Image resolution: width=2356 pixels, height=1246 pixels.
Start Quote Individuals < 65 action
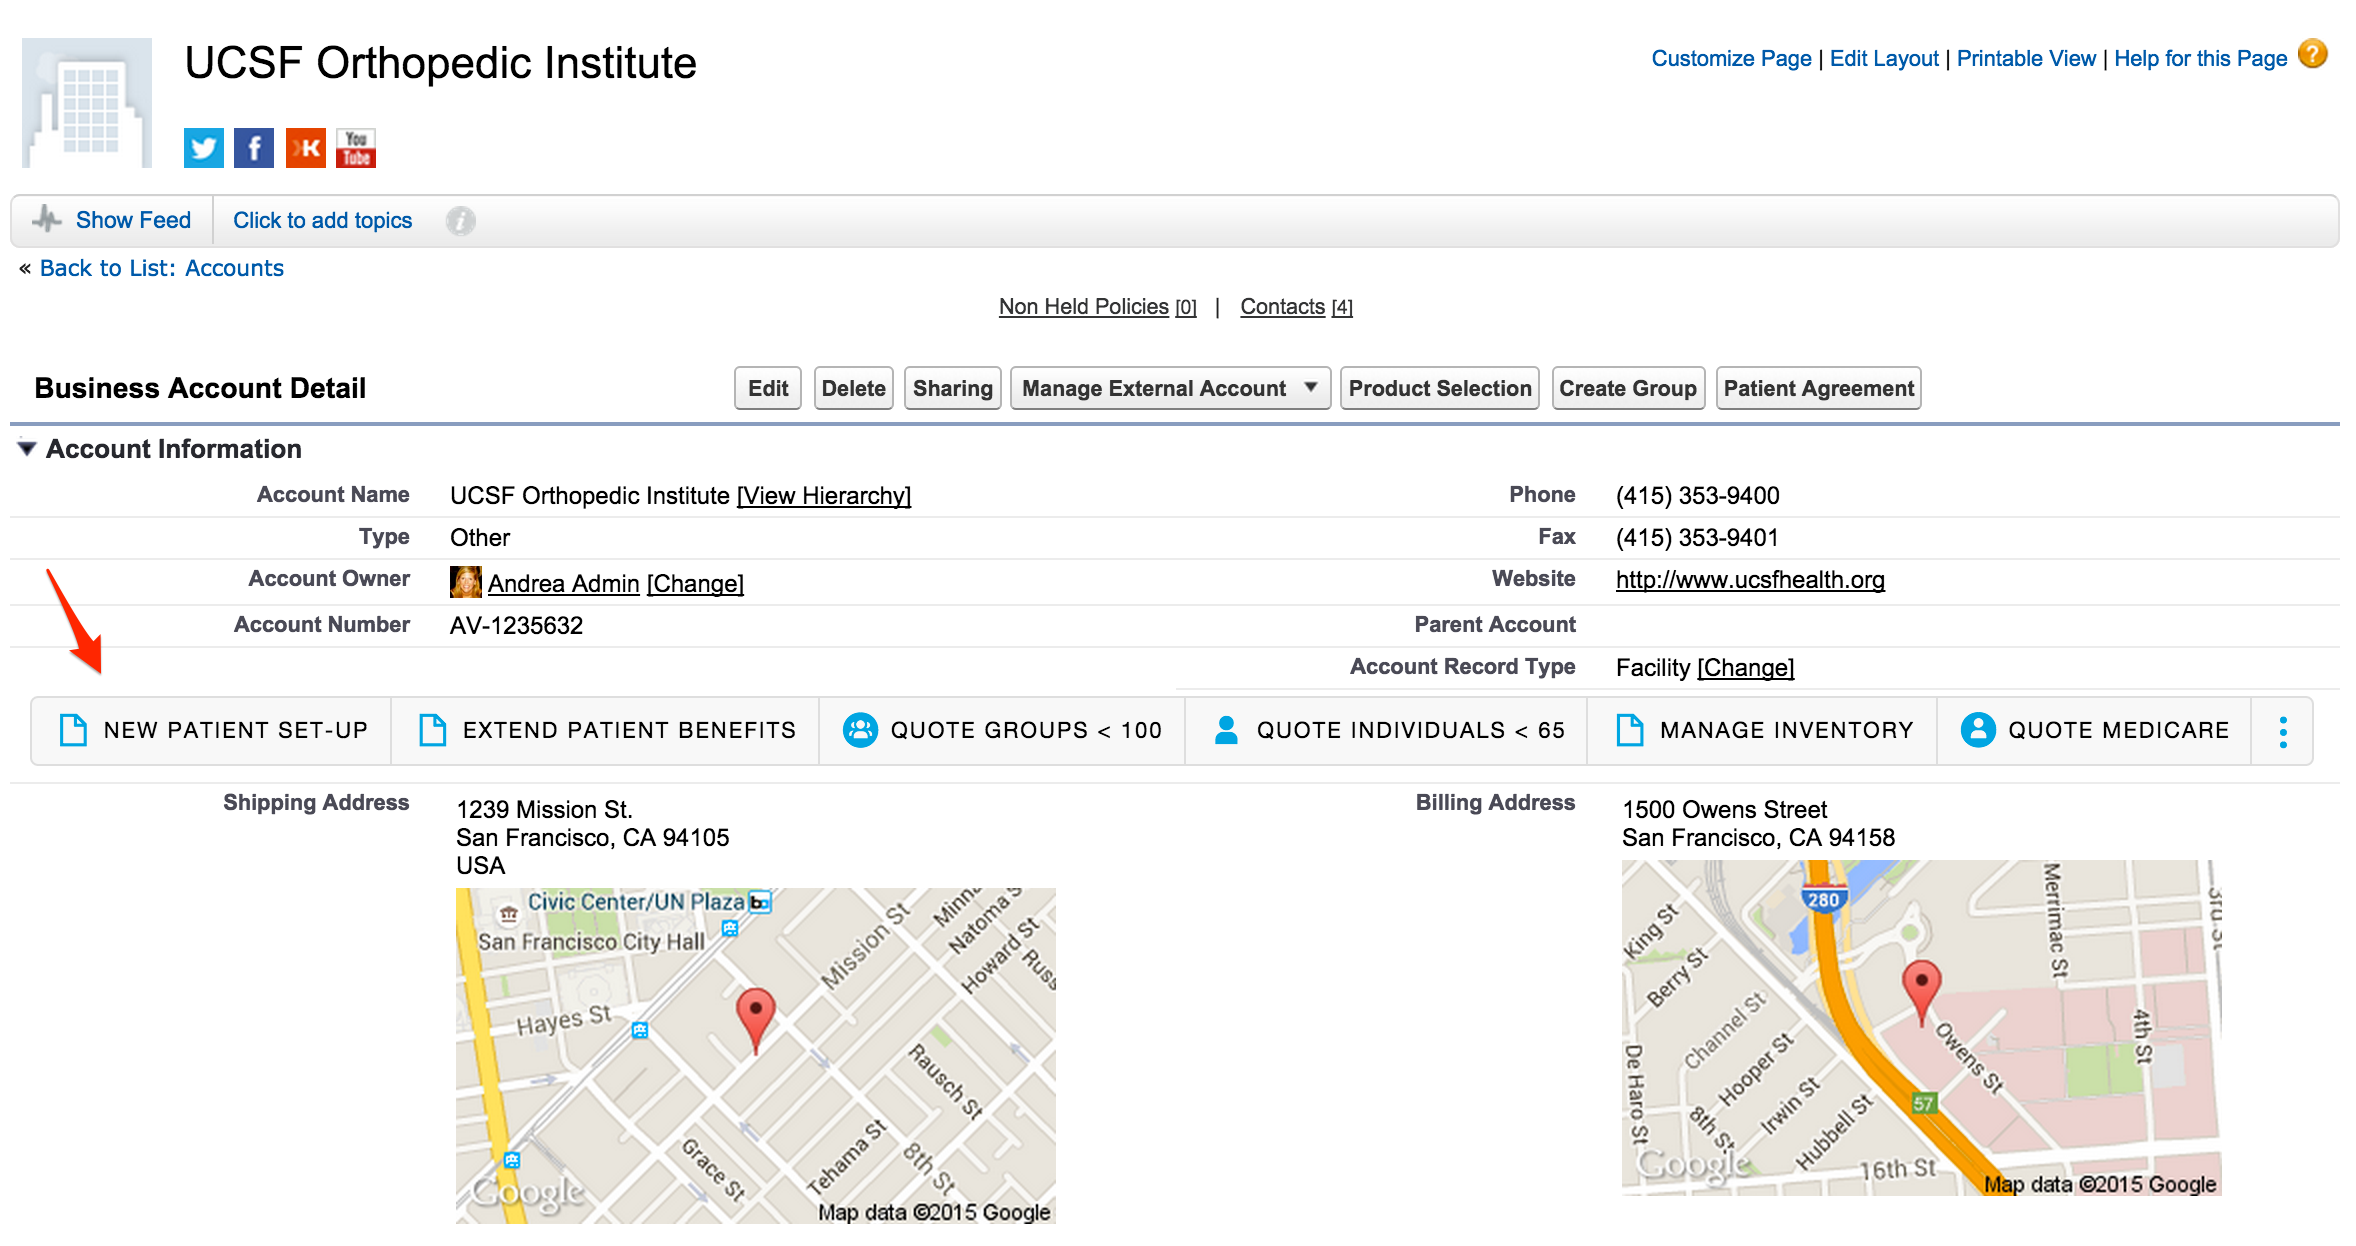pyautogui.click(x=1387, y=731)
